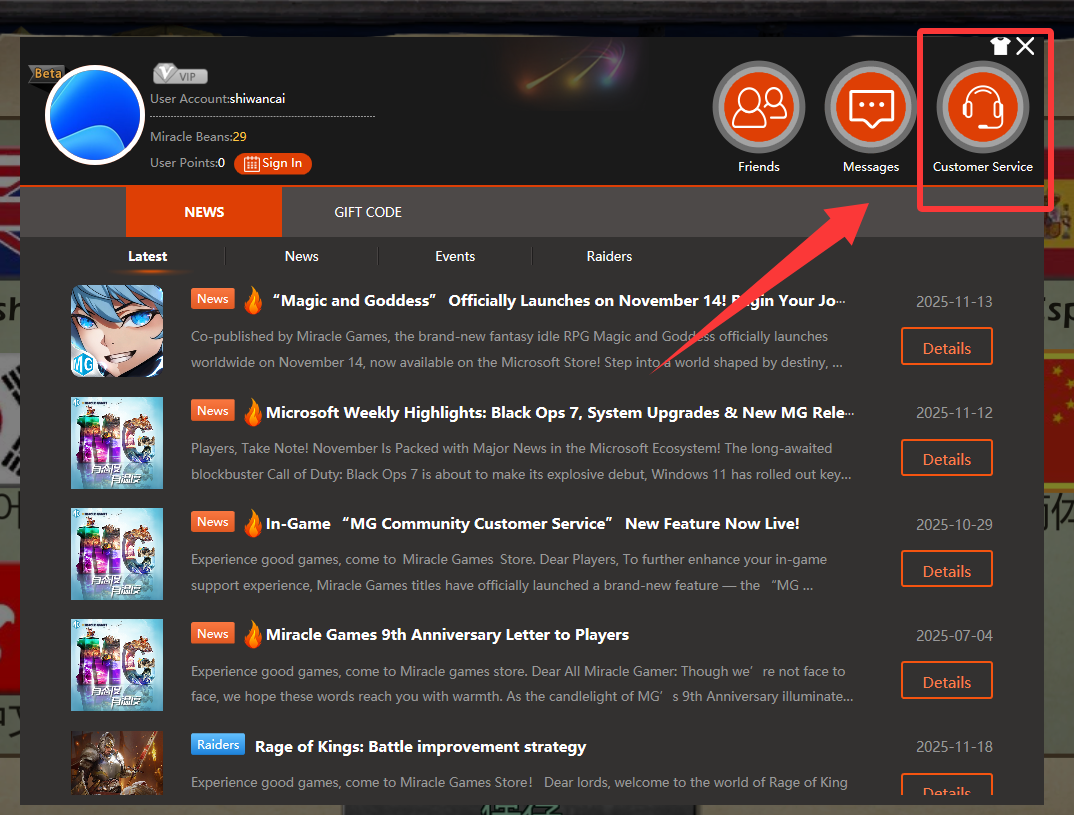View Details for Microsoft Weekly Highlights
This screenshot has height=815, width=1074.
tap(946, 459)
